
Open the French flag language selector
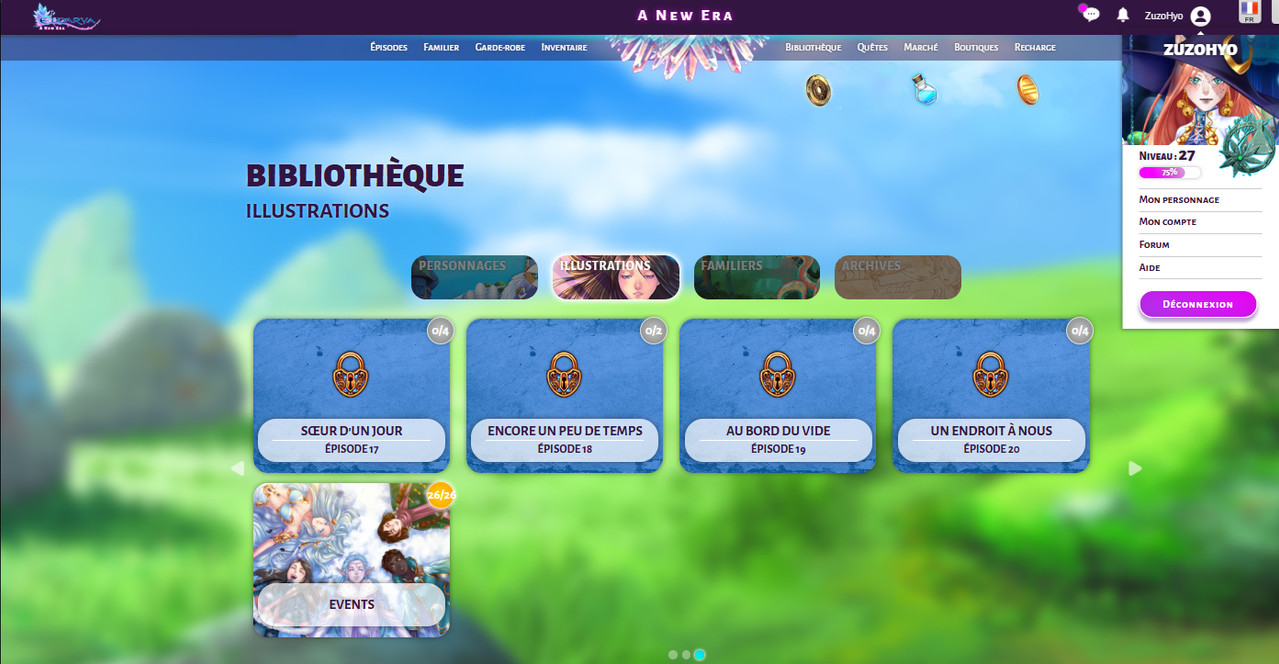tap(1249, 12)
